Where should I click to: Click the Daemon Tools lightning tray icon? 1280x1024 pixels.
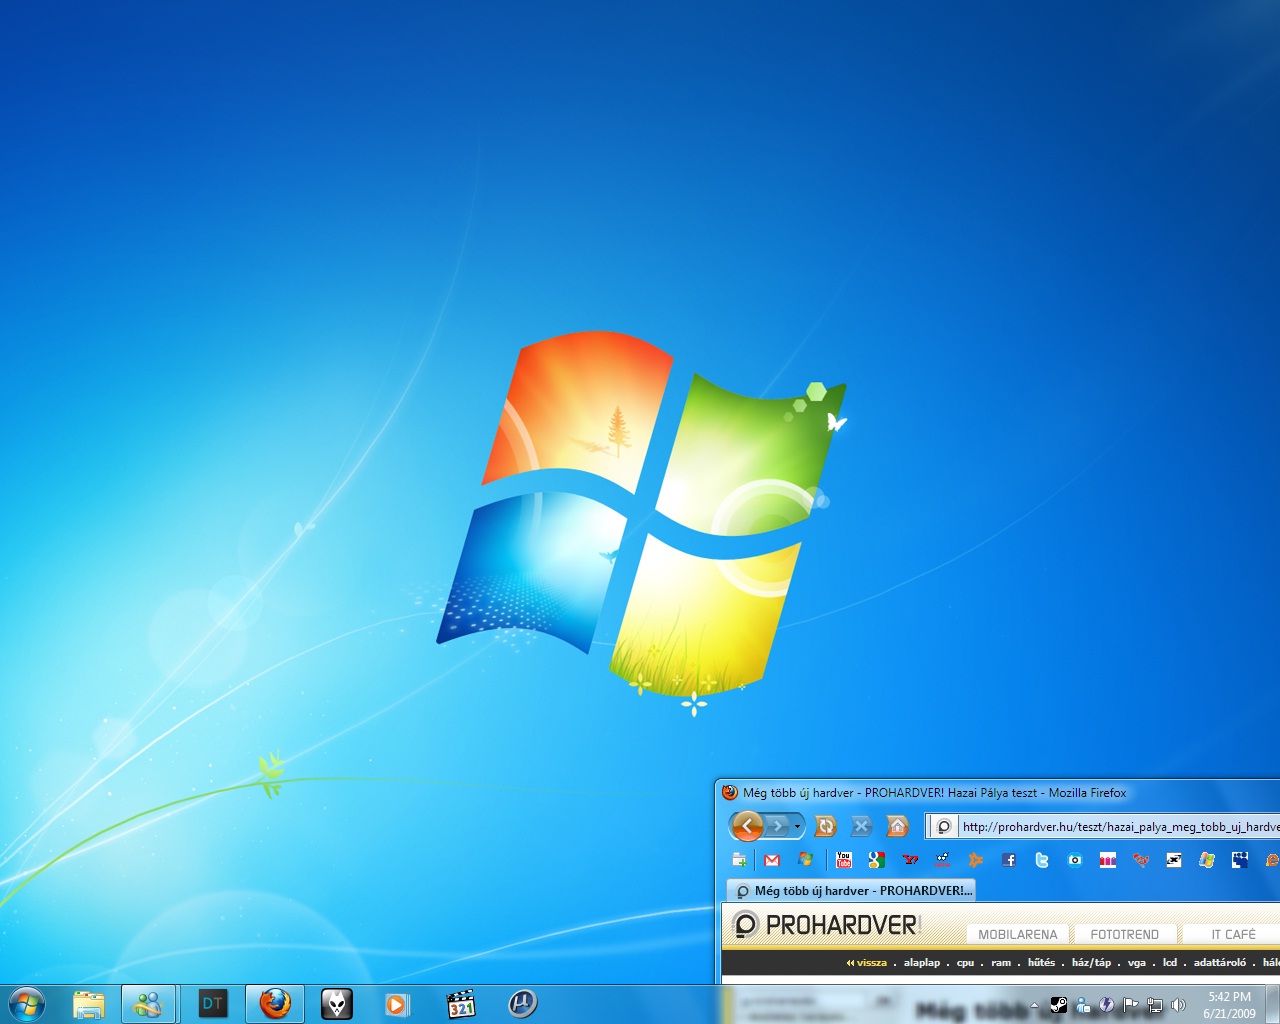coord(1107,1005)
